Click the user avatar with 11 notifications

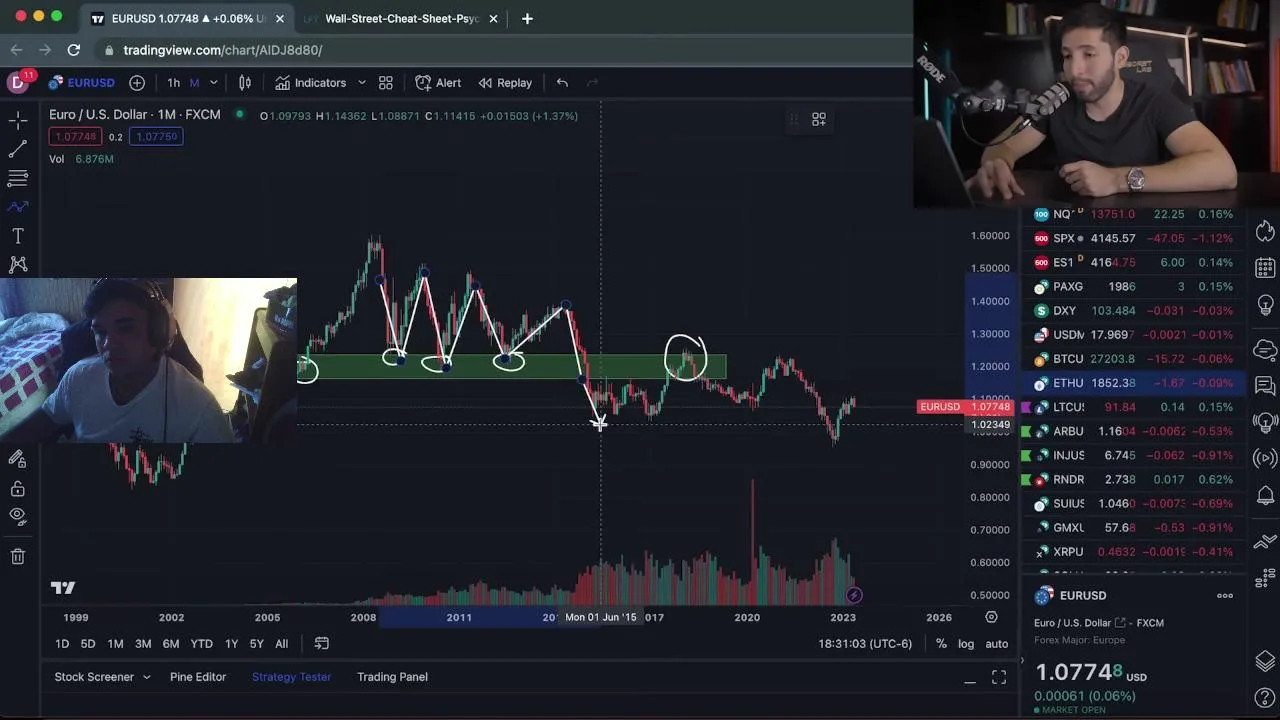[18, 82]
